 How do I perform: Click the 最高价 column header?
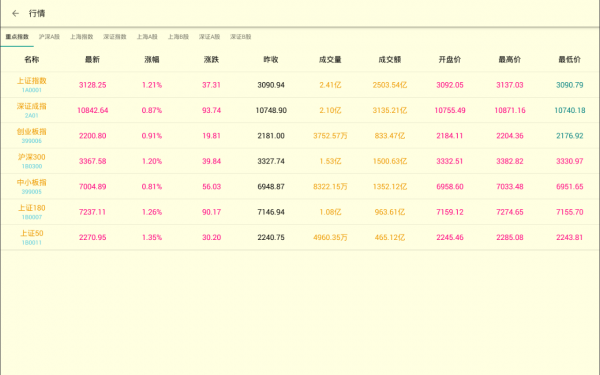[x=510, y=60]
